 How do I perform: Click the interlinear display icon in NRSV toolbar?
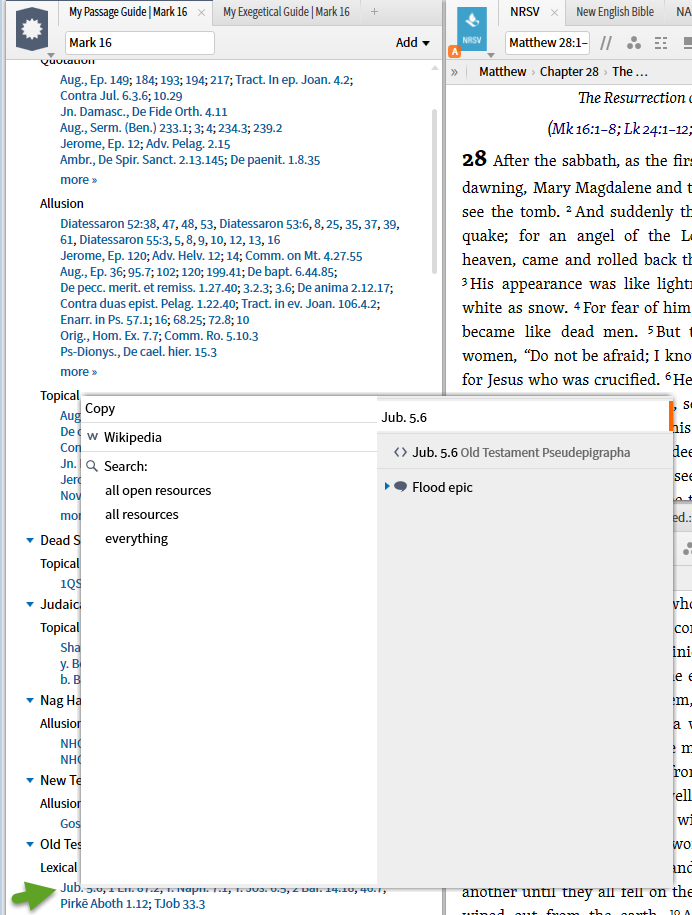tap(660, 43)
